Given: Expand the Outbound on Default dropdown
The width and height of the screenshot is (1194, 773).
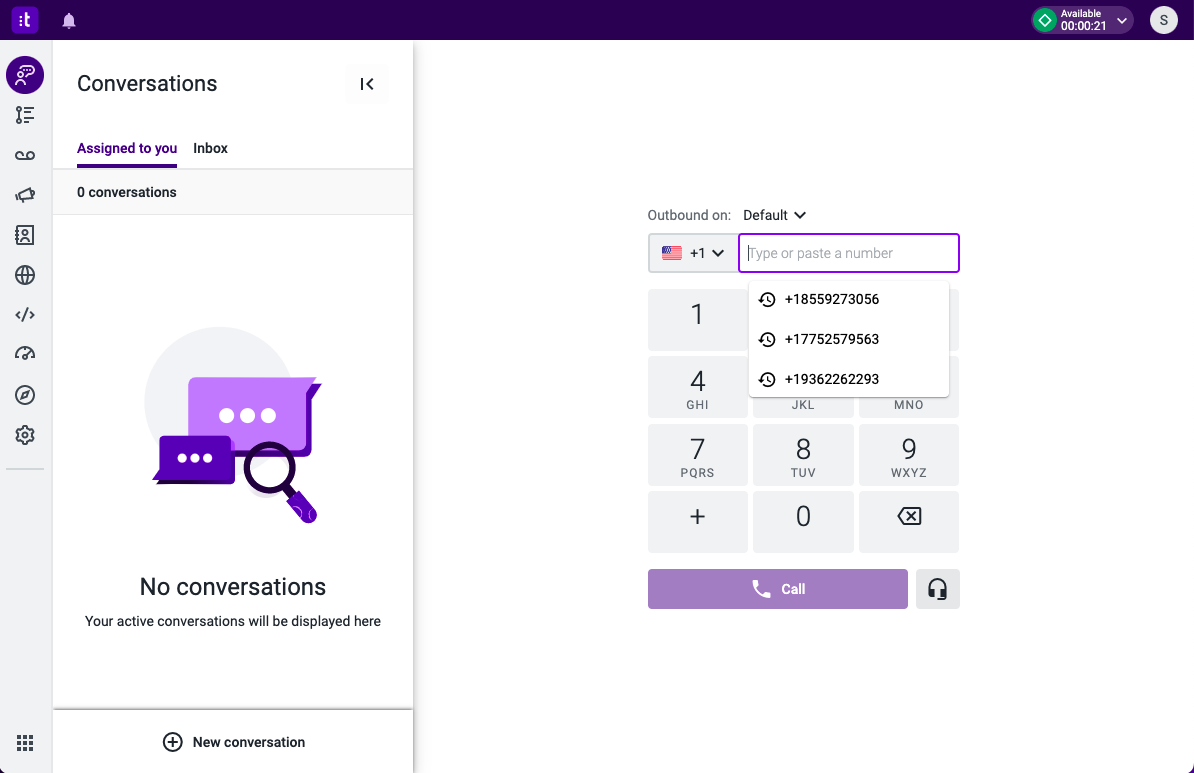Looking at the screenshot, I should click(774, 215).
